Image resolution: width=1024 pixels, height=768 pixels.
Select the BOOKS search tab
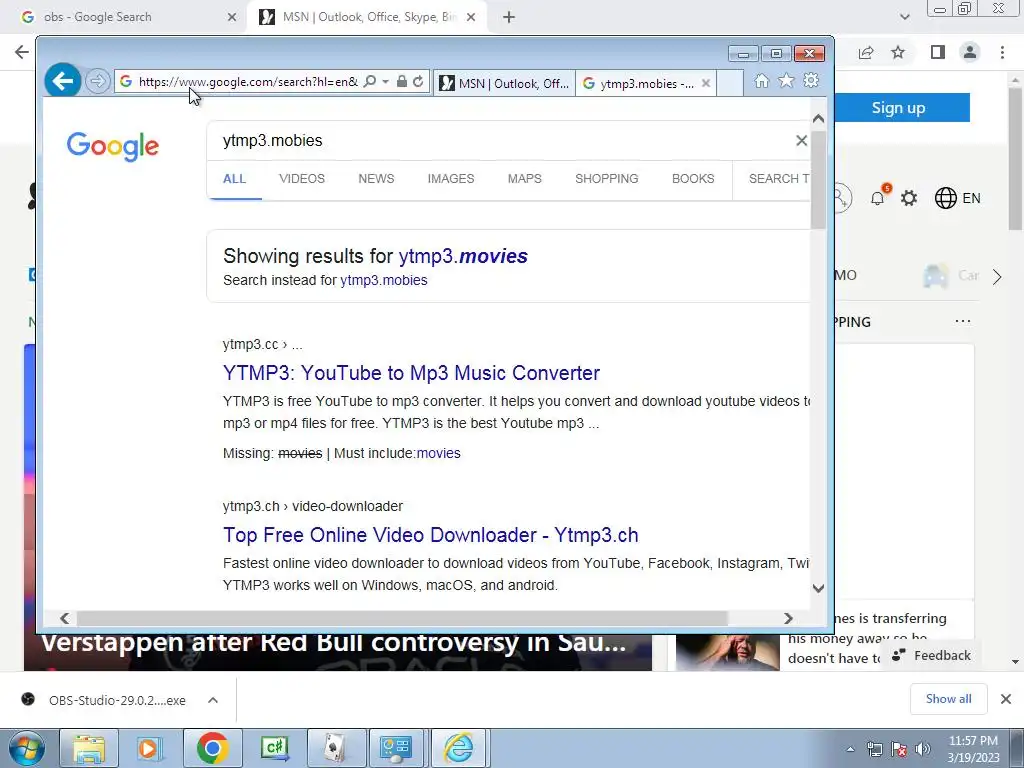(x=693, y=179)
